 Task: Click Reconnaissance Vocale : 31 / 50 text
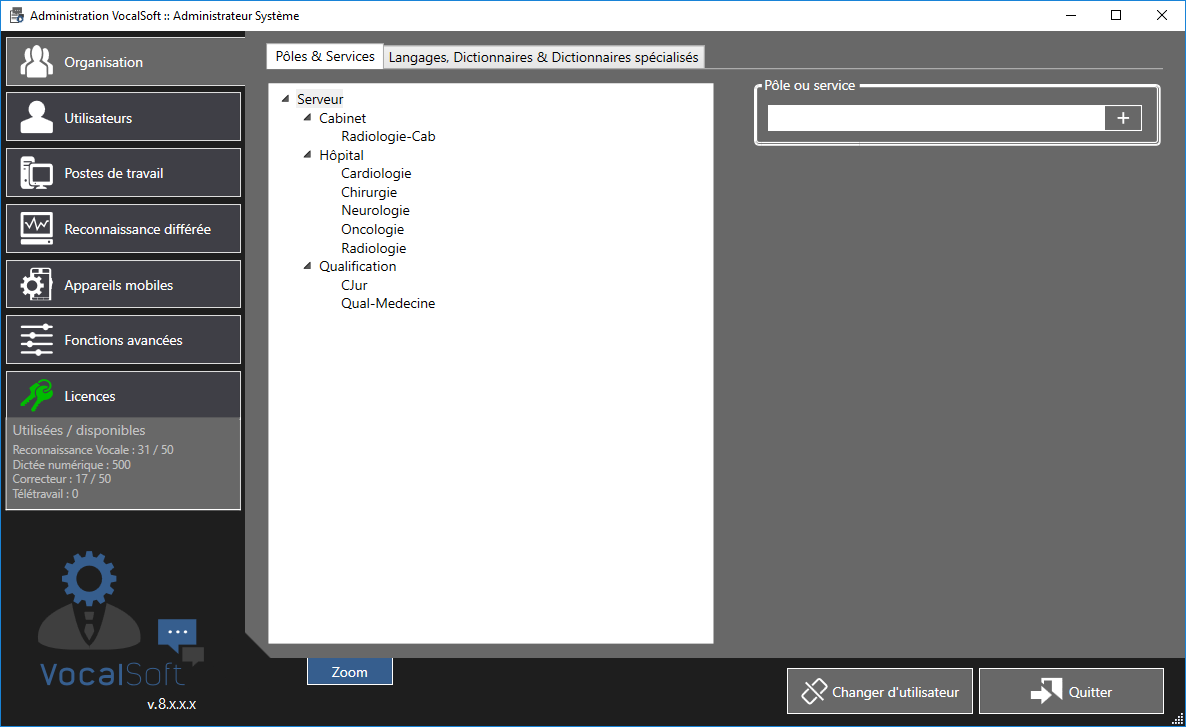[93, 449]
